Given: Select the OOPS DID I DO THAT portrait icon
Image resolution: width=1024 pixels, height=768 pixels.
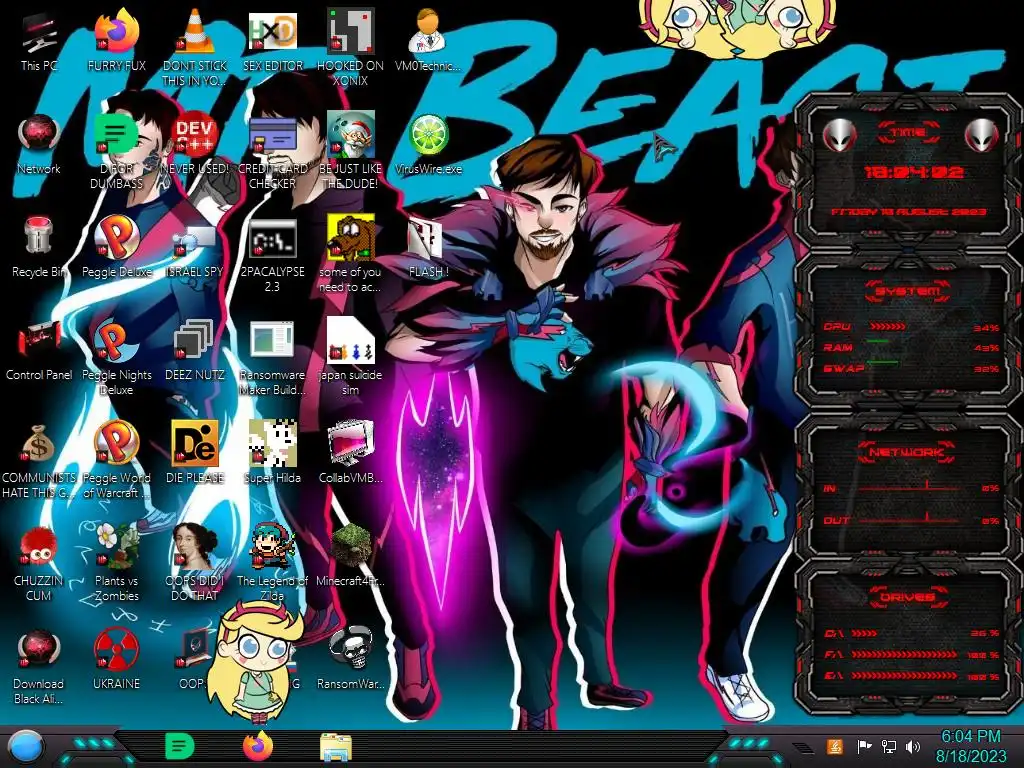Looking at the screenshot, I should [194, 563].
